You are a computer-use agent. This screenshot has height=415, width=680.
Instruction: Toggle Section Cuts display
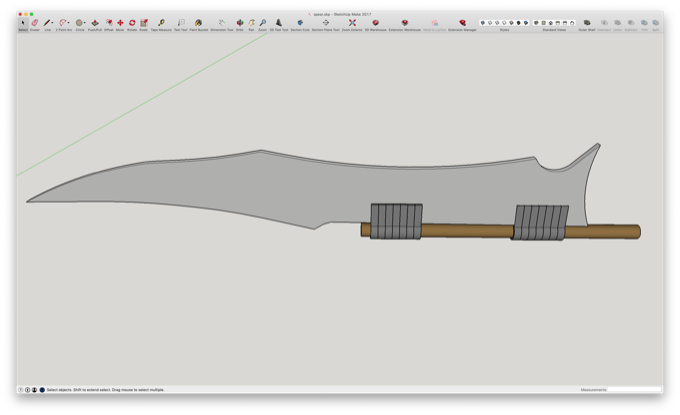(300, 23)
